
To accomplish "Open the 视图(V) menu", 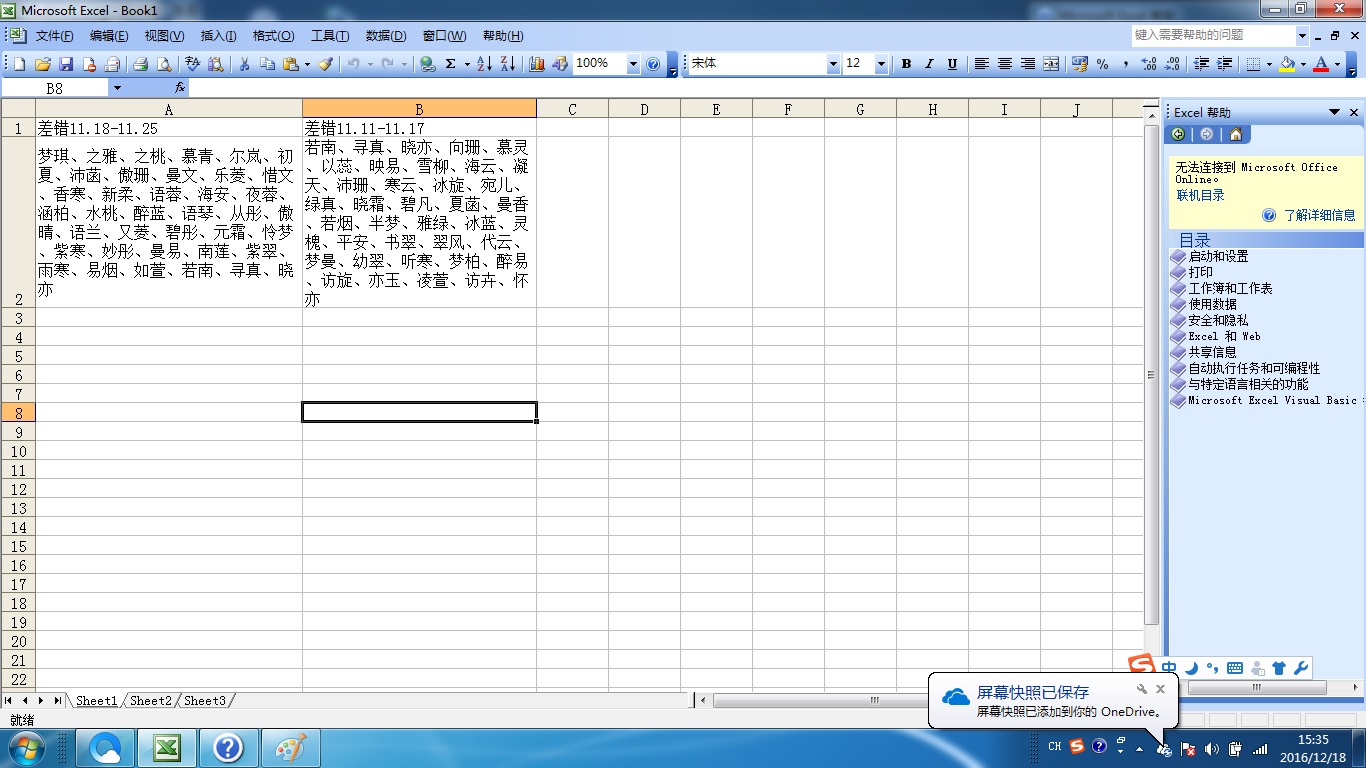I will 164,36.
